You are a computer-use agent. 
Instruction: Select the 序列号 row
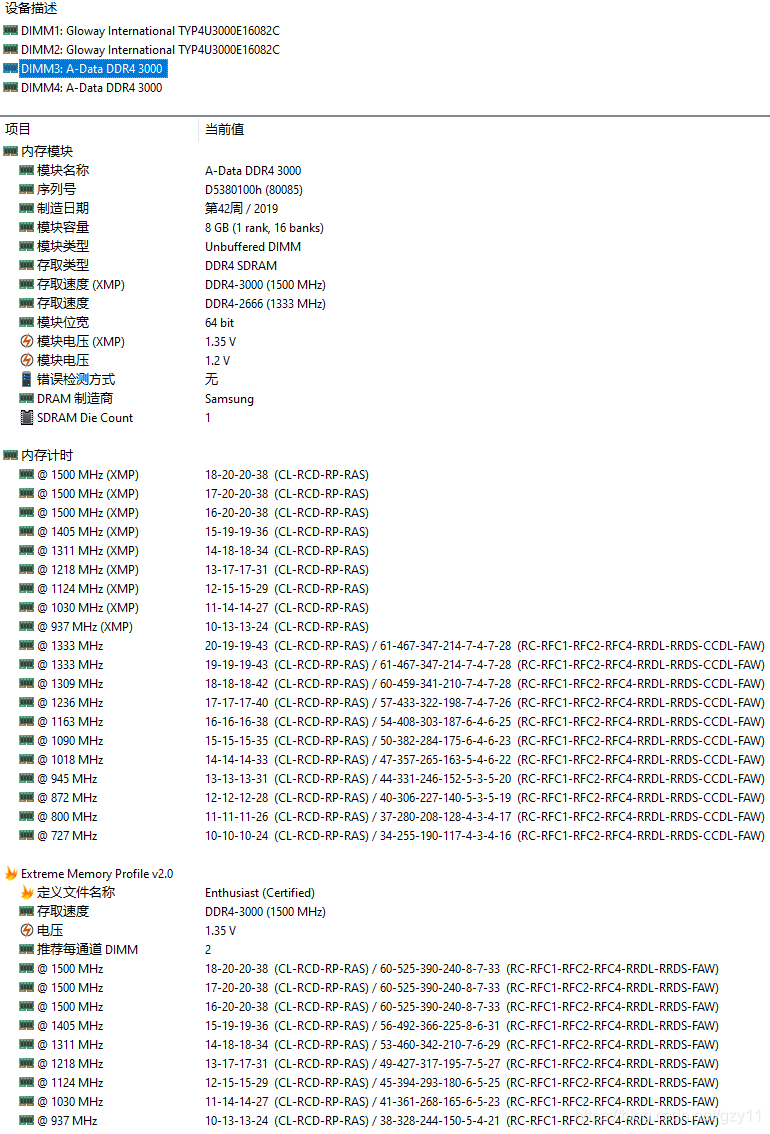coord(385,189)
